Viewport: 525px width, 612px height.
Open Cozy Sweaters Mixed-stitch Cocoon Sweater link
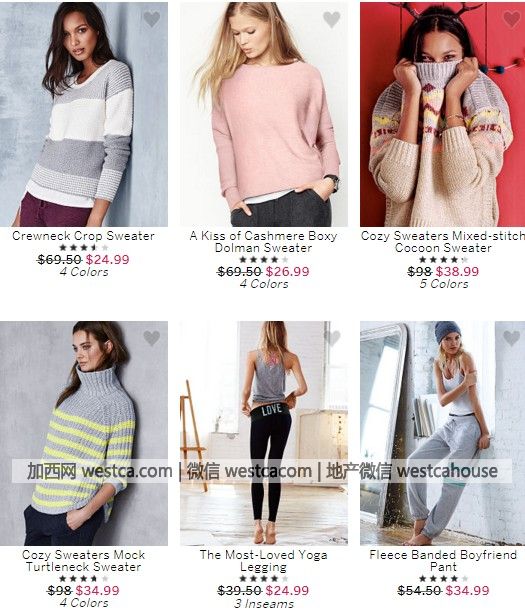click(x=443, y=242)
